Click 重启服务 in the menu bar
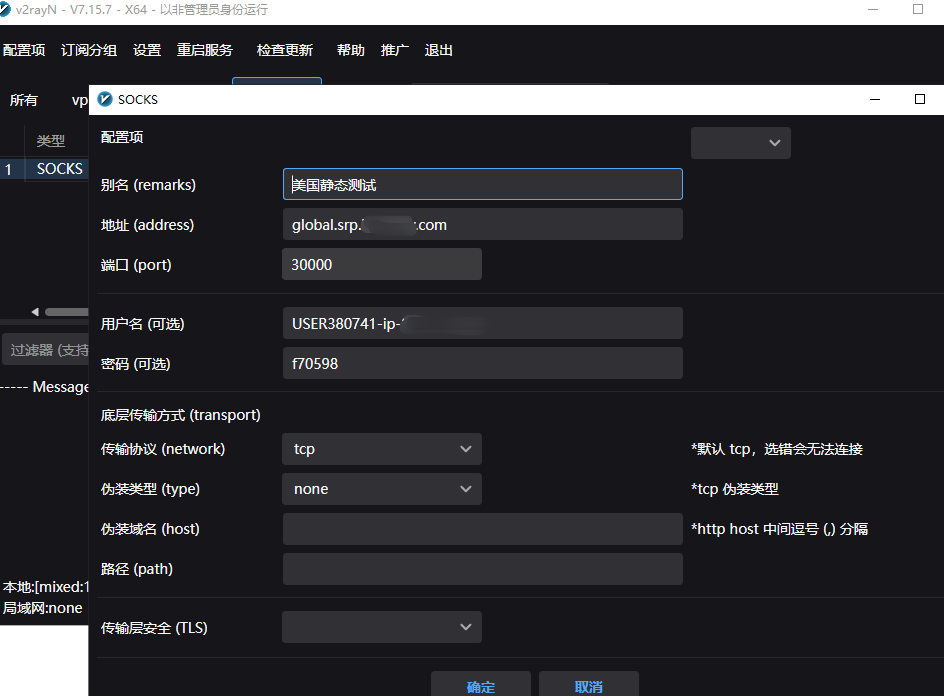This screenshot has width=944, height=696. click(205, 50)
